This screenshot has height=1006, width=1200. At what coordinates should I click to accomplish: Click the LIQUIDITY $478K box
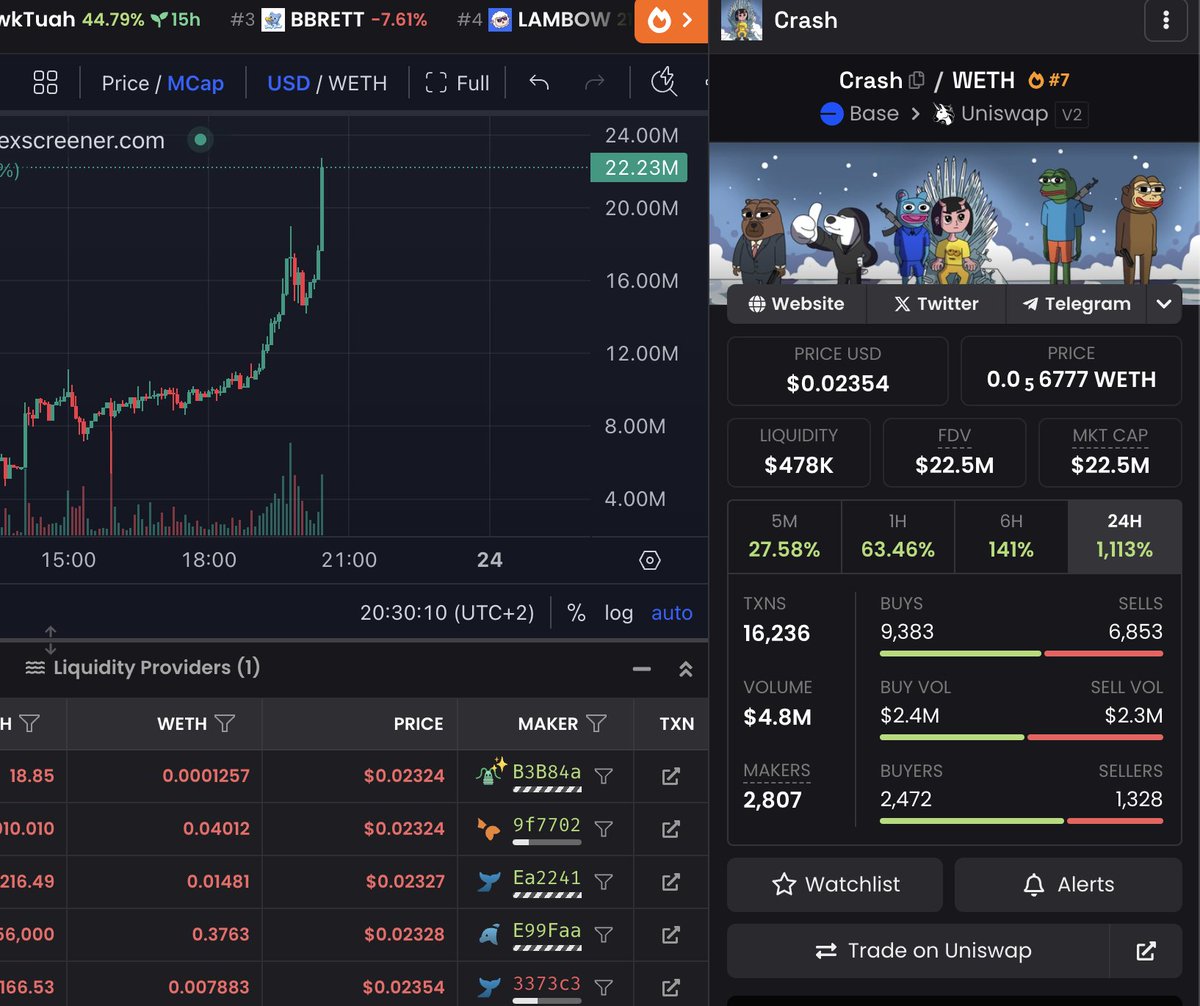(x=799, y=452)
